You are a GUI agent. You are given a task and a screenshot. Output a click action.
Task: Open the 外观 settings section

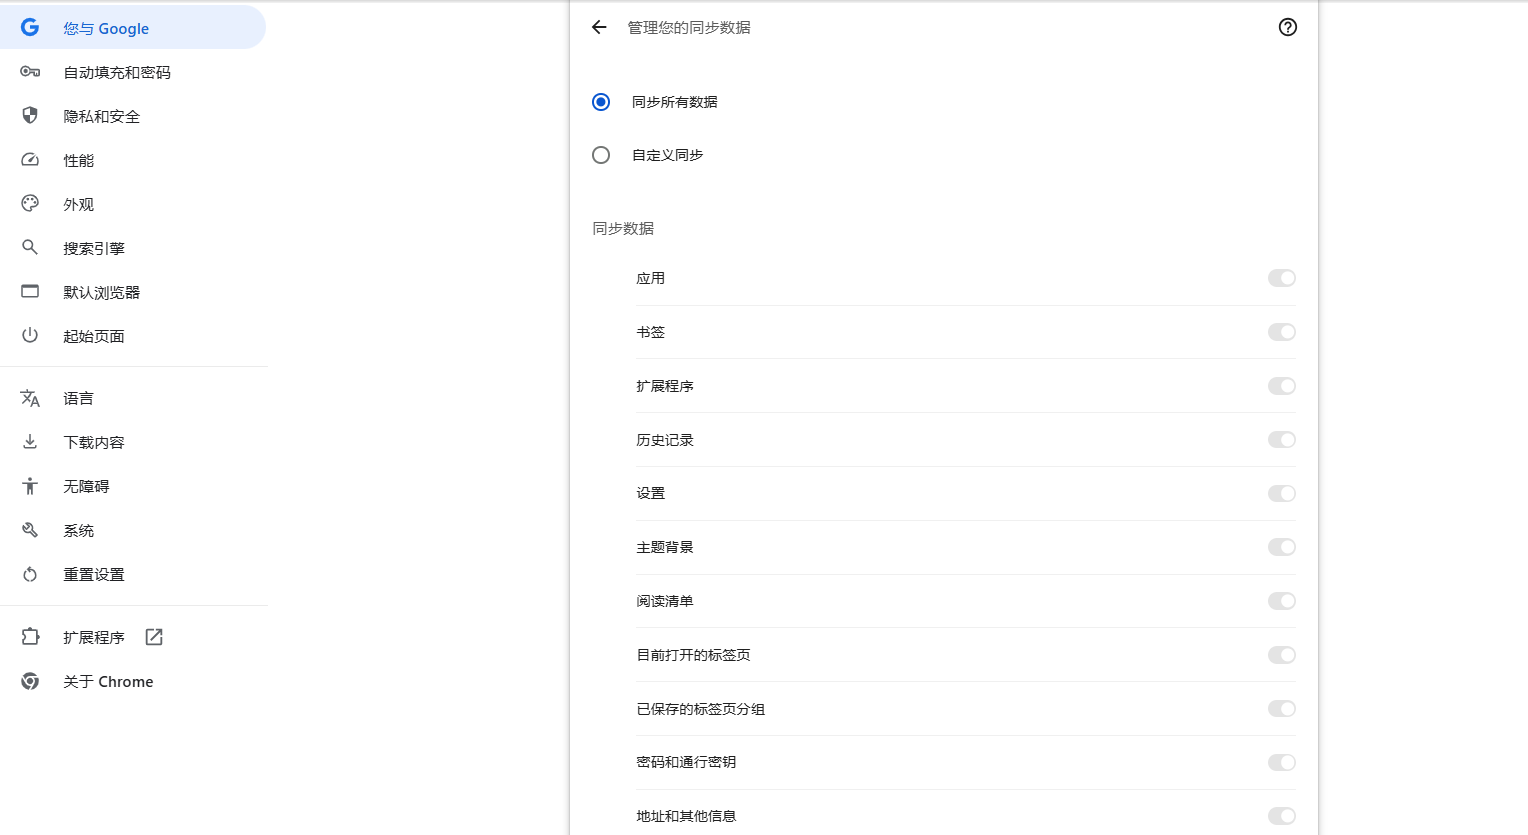click(x=133, y=204)
